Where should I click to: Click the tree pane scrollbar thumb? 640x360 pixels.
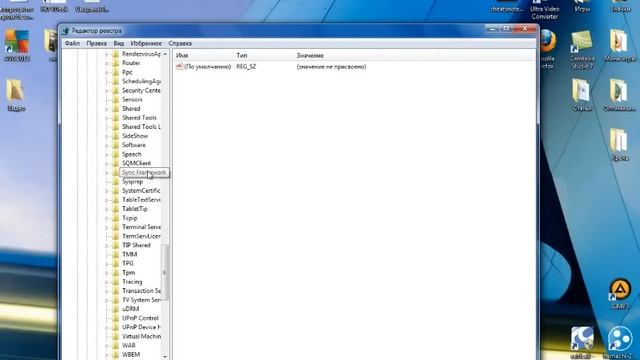pyautogui.click(x=165, y=272)
